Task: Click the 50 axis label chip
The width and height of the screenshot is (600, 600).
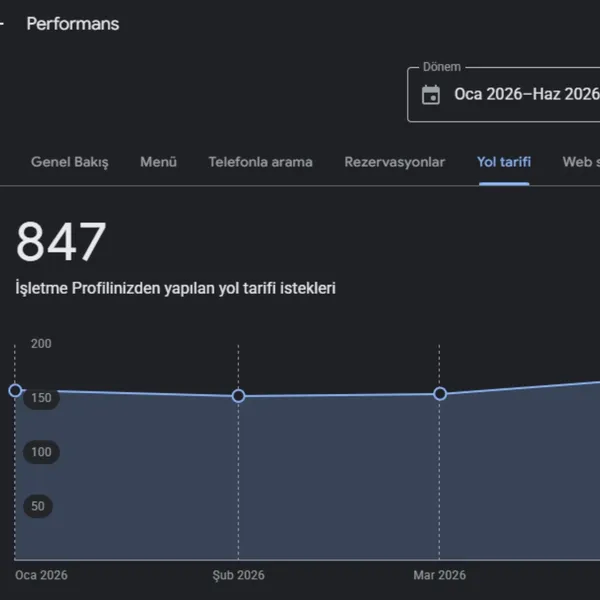Action: 38,506
